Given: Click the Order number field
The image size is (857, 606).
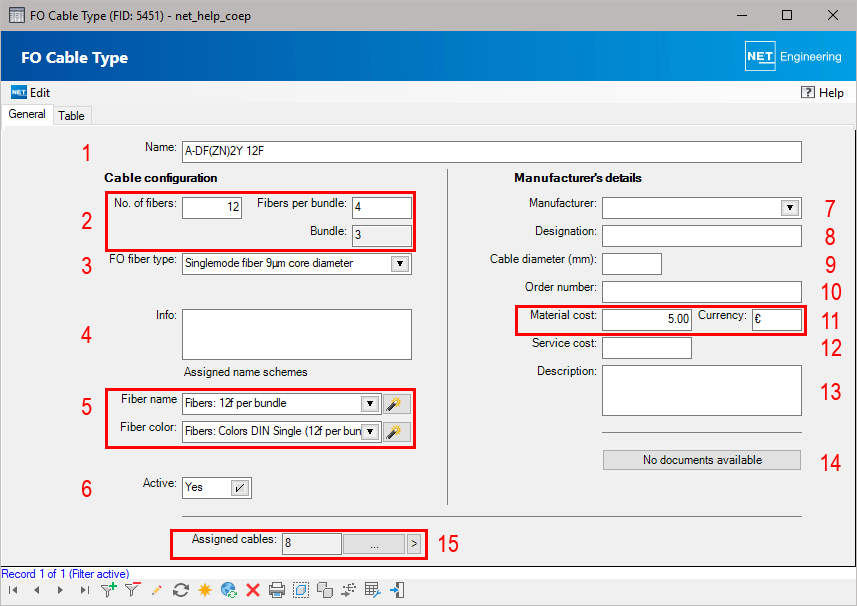Looking at the screenshot, I should click(702, 292).
